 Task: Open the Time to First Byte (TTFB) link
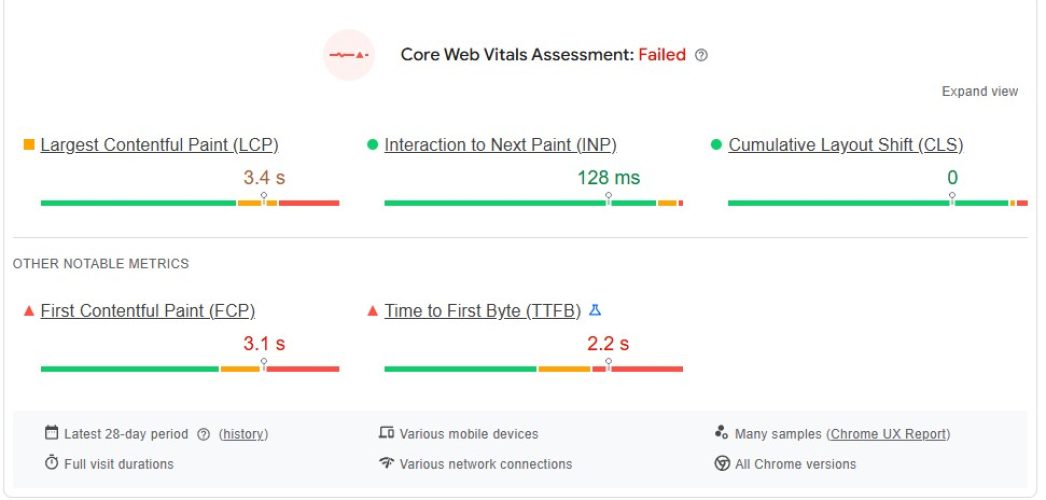click(x=482, y=311)
